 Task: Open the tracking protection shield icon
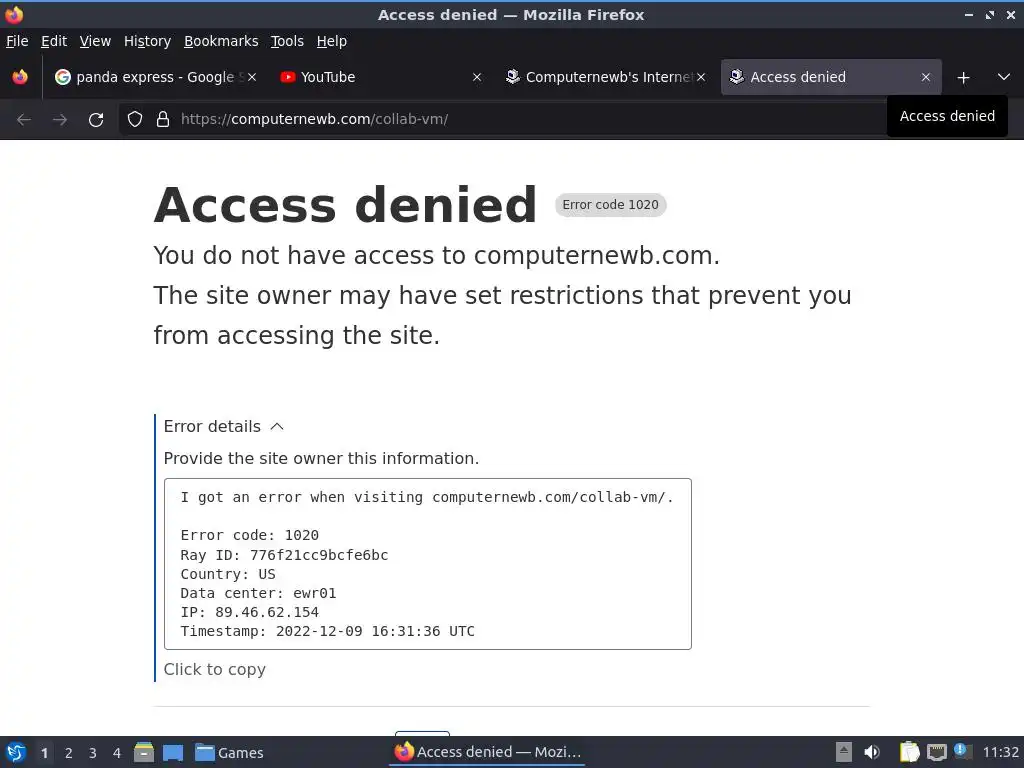click(135, 120)
